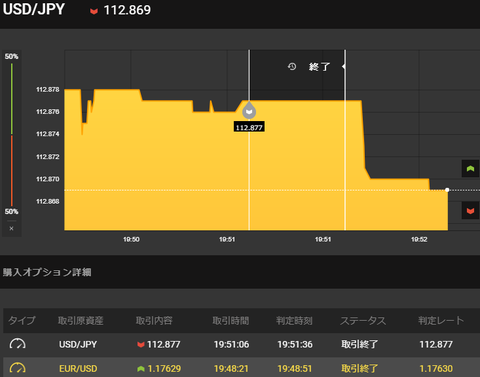Click the 取引終了 status in USD/JPY row
The height and width of the screenshot is (377, 480).
[360, 344]
